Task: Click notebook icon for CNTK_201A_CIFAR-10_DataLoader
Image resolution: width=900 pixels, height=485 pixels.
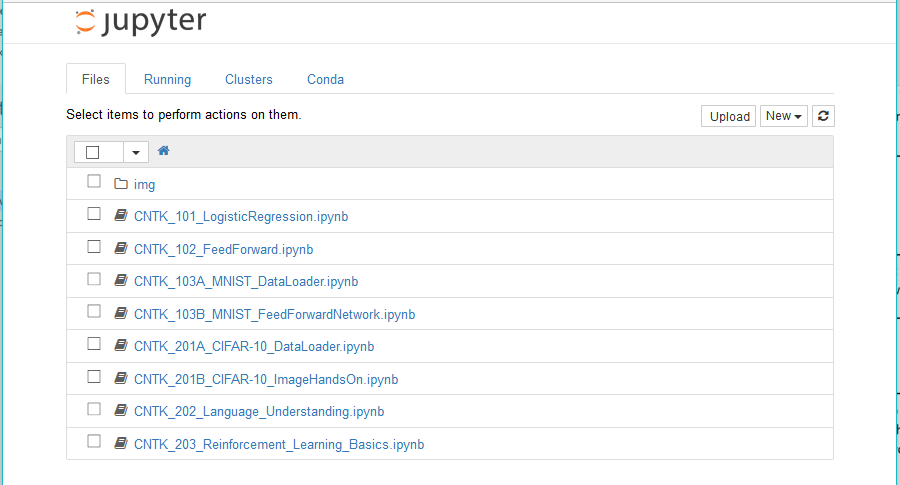Action: tap(121, 346)
